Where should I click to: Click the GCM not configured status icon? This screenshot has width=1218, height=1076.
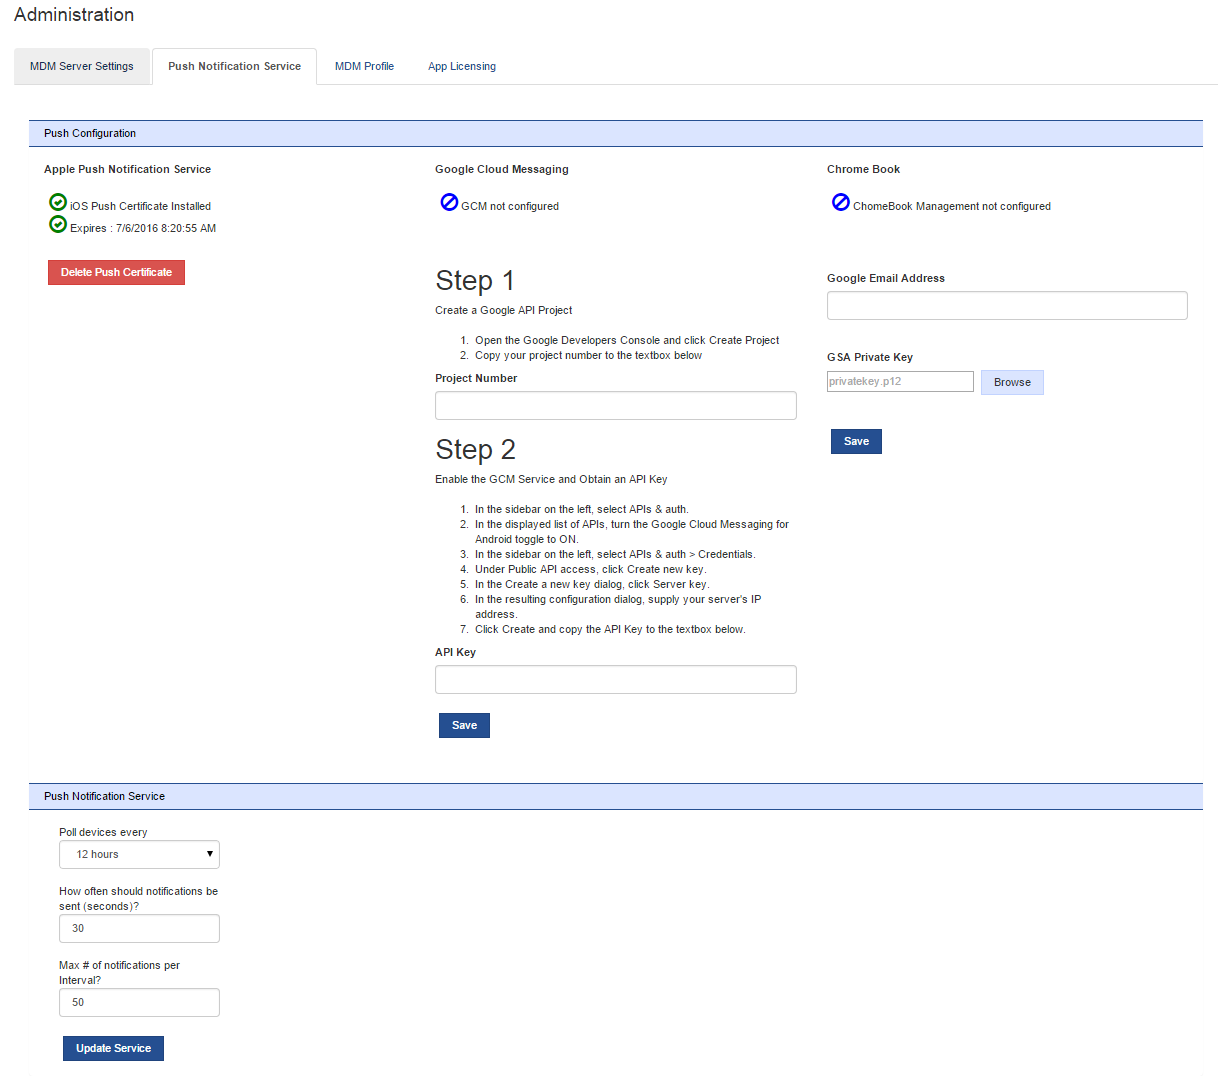click(x=449, y=203)
